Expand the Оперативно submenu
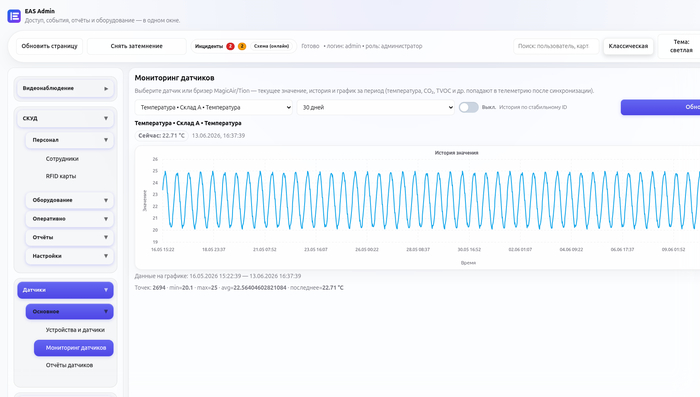This screenshot has width=700, height=397. (x=69, y=219)
